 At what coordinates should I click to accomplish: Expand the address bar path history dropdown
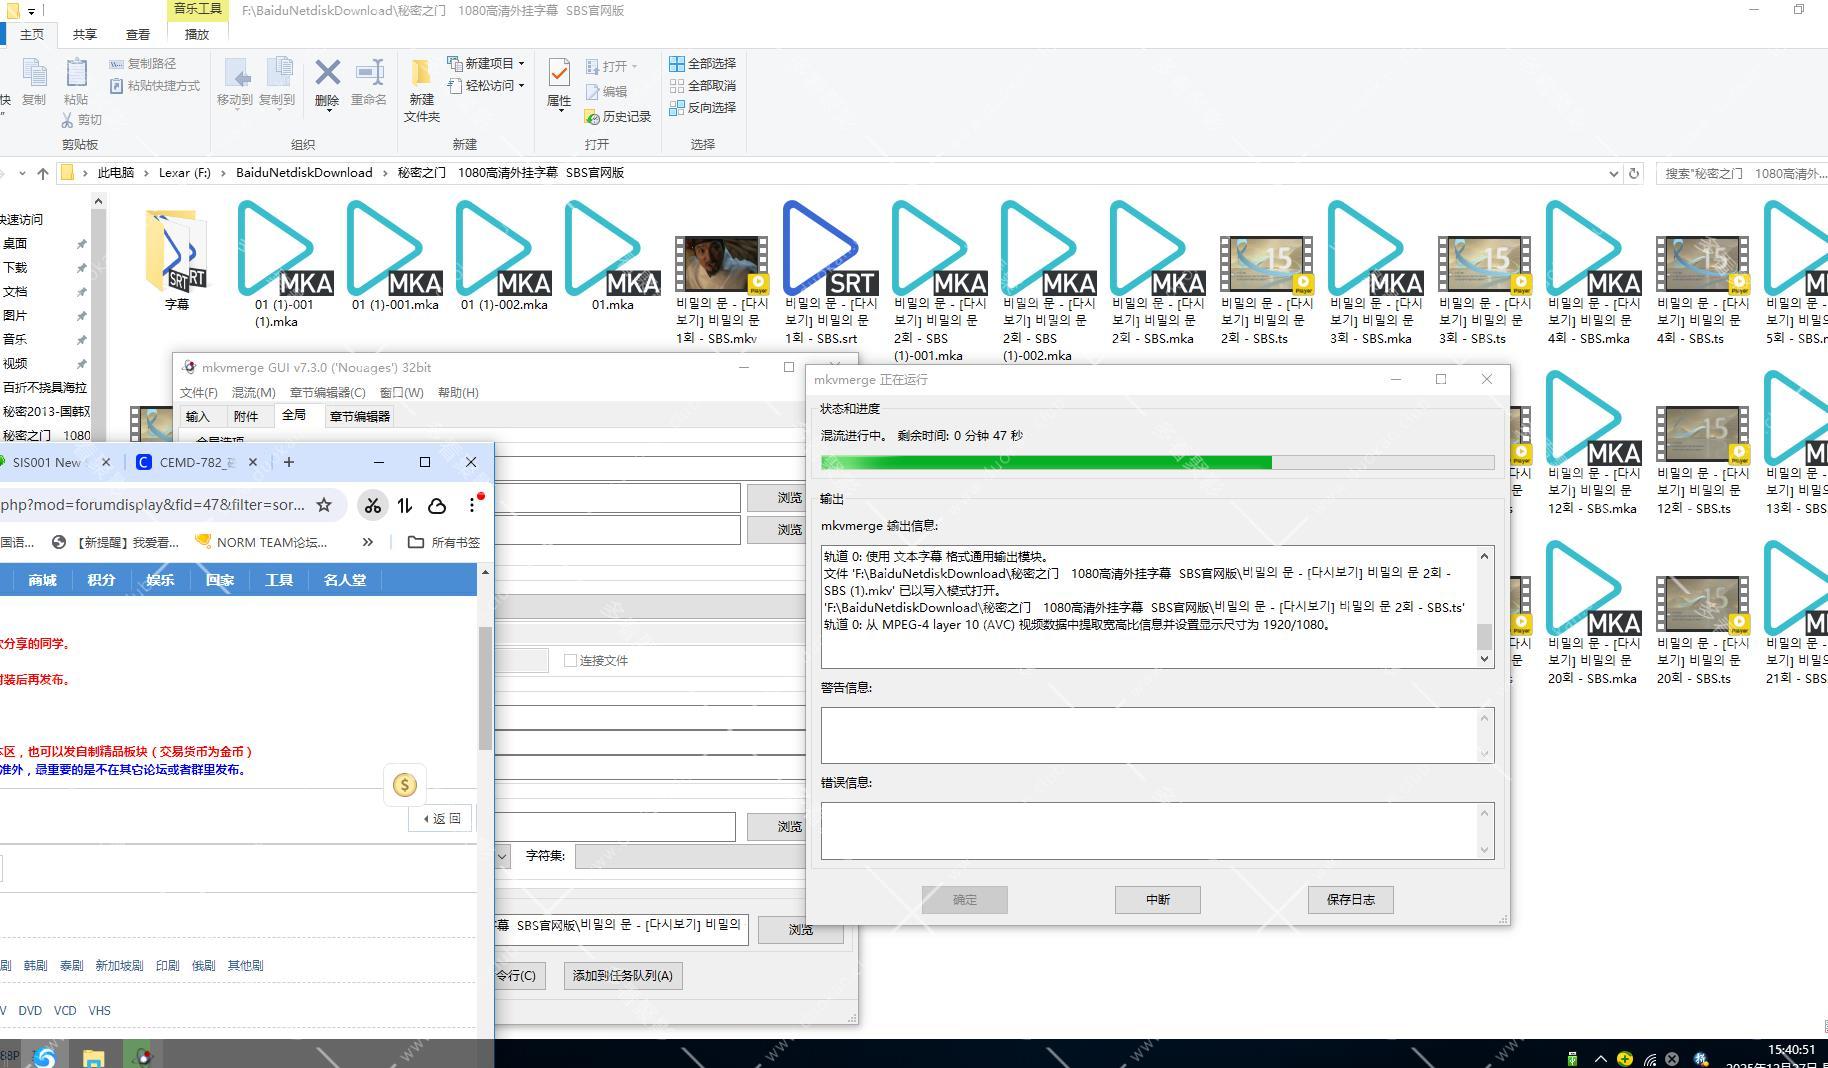(x=1613, y=173)
